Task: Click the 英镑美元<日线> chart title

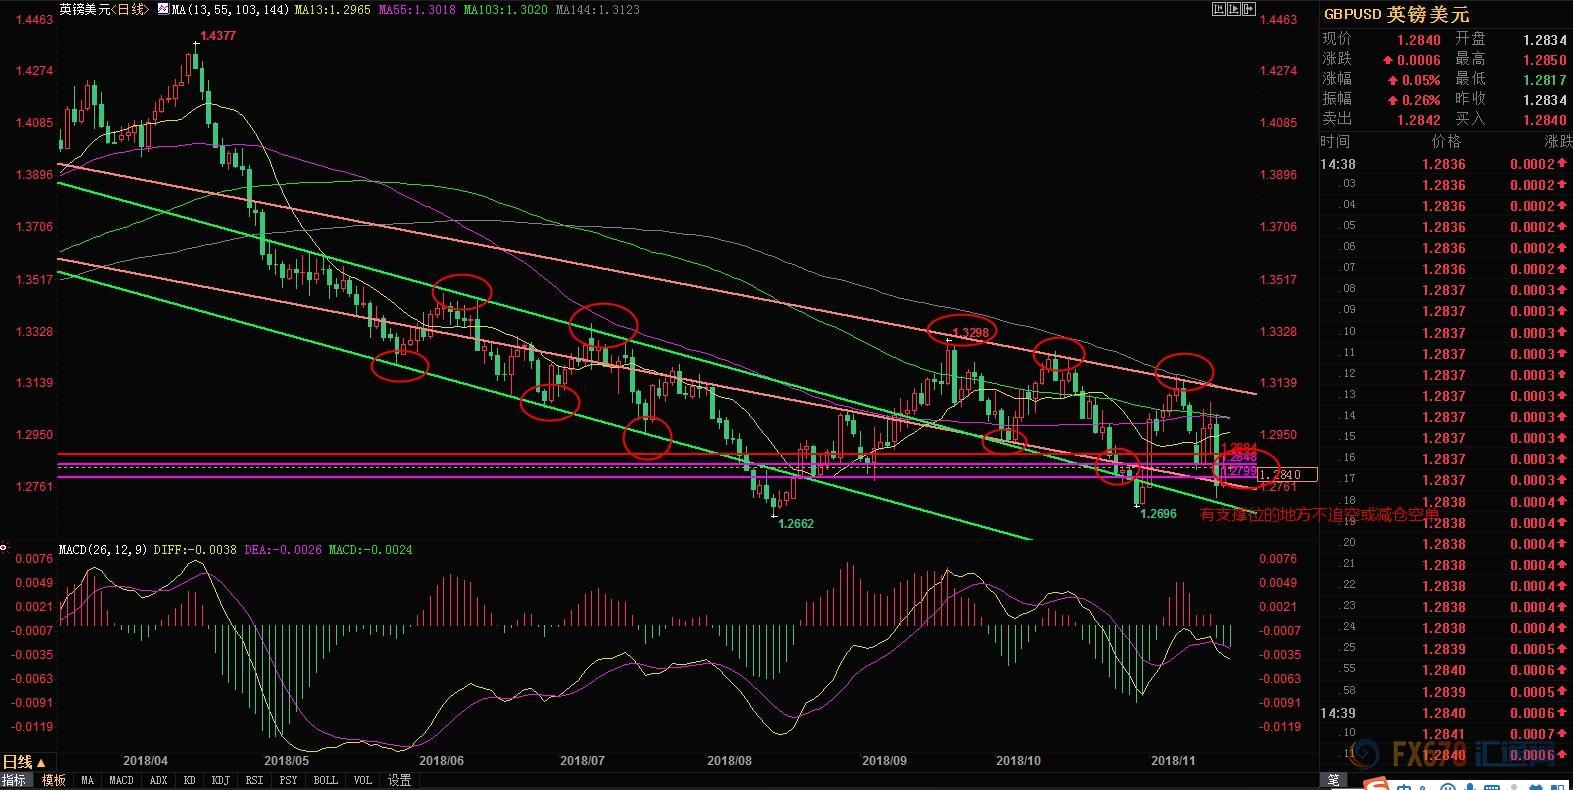Action: click(104, 9)
